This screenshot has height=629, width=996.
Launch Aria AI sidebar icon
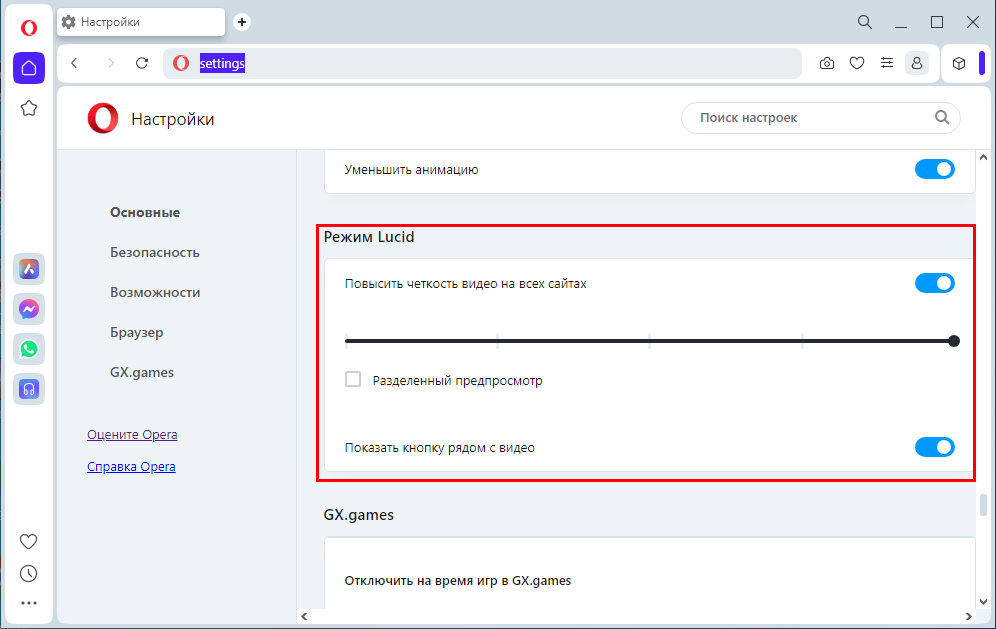29,269
